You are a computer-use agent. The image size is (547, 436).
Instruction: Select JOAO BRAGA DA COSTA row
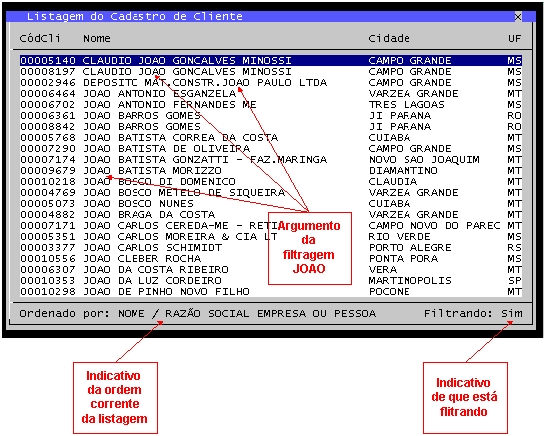[271, 215]
